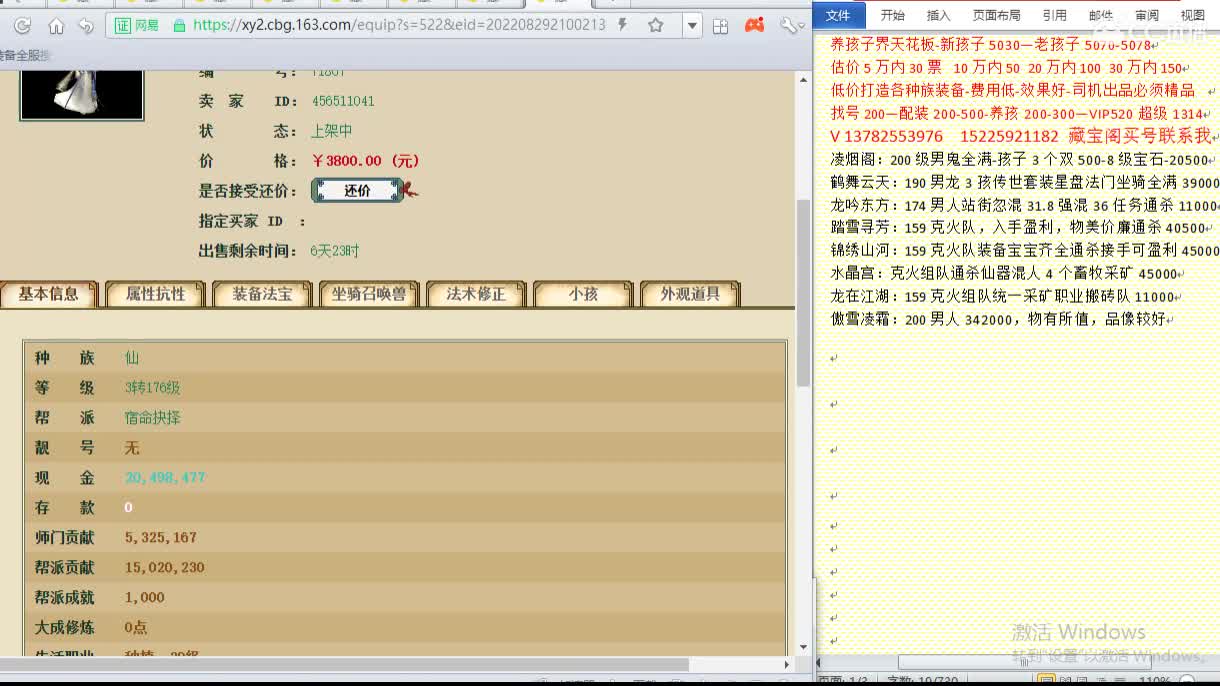1220x686 pixels.
Task: Open the Word 审阅 ribbon tab
Action: [x=1147, y=15]
